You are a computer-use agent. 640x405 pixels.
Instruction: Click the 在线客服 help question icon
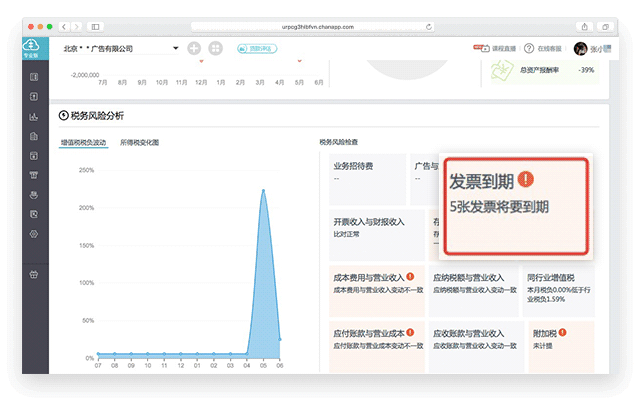click(529, 48)
